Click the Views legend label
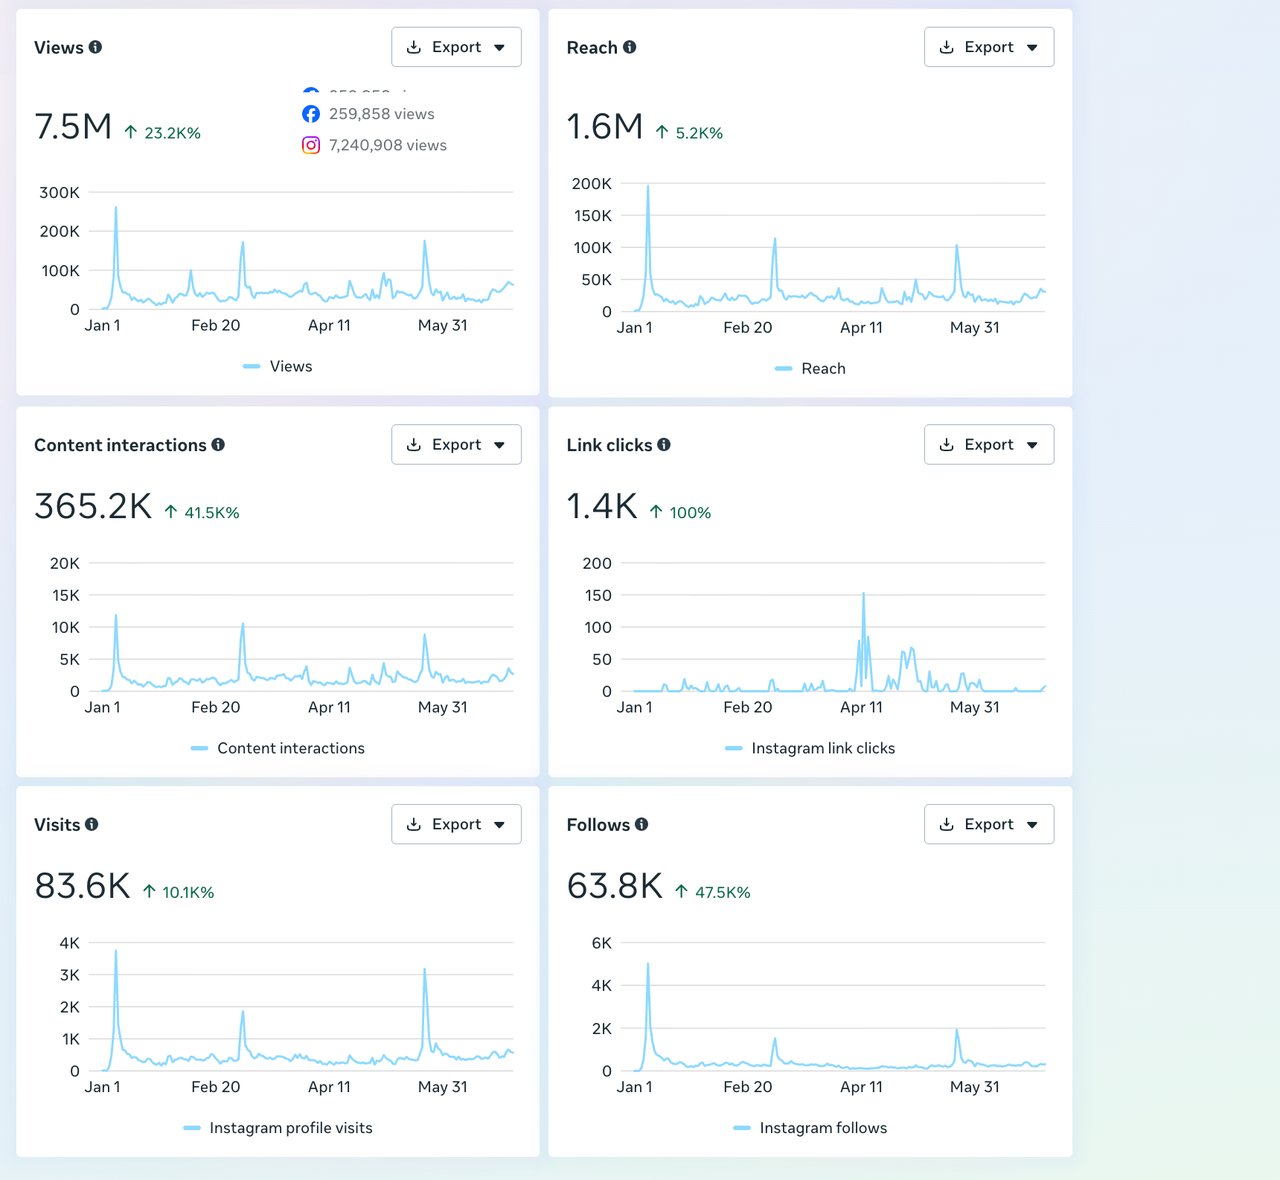Viewport: 1280px width, 1180px height. (291, 367)
